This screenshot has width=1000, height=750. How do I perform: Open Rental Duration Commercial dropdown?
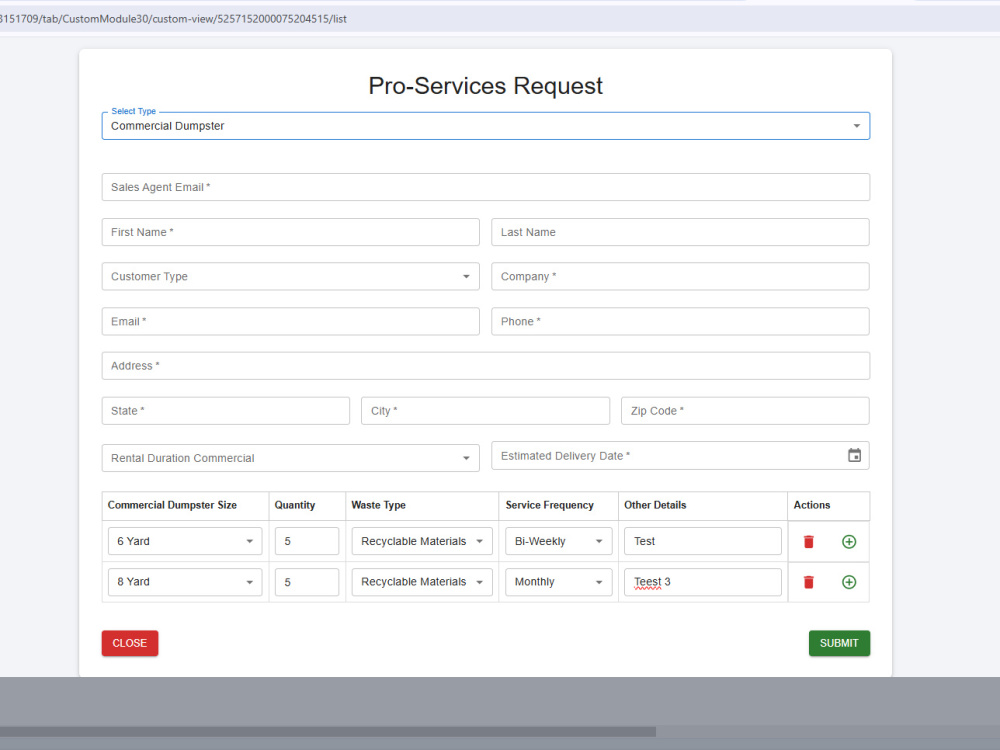point(290,458)
